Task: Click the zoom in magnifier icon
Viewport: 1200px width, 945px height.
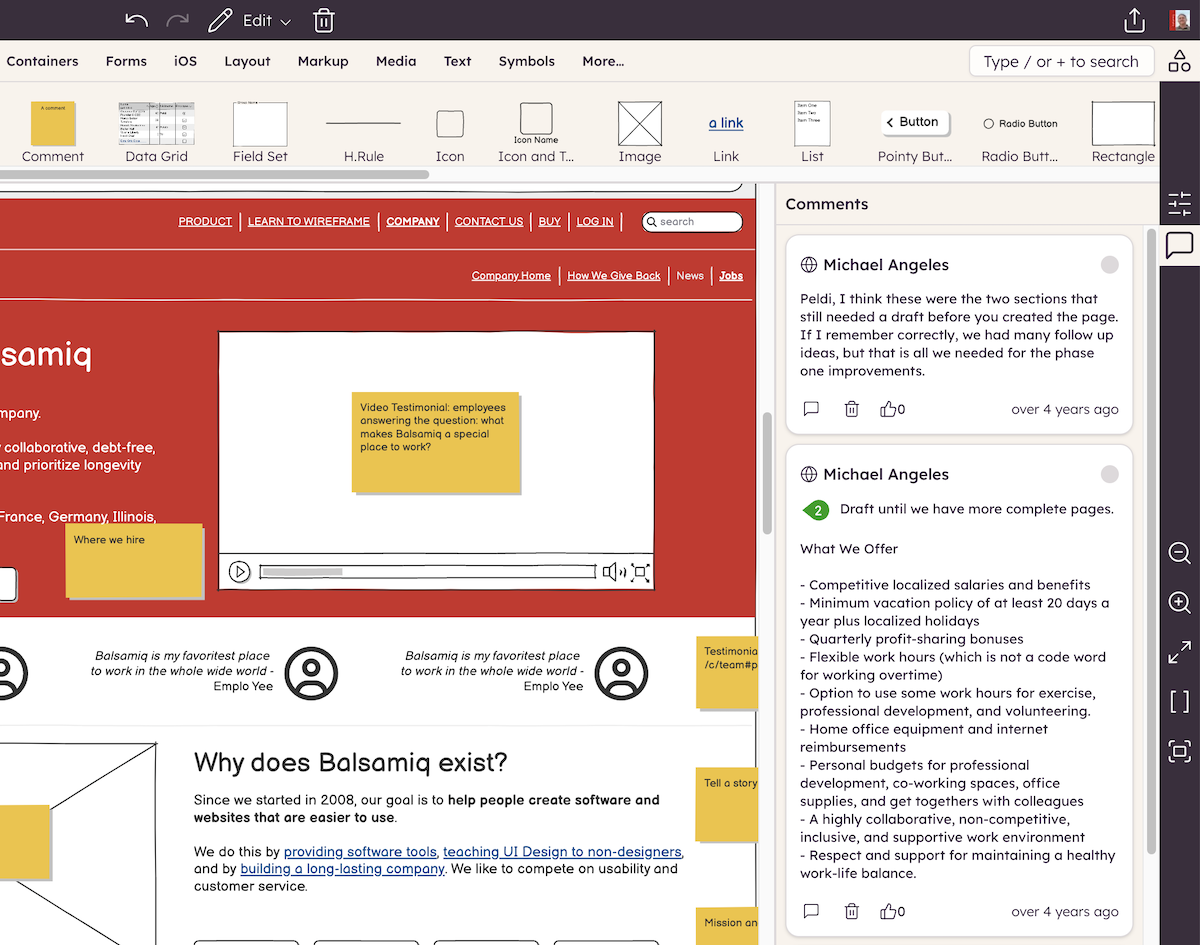Action: (1180, 602)
